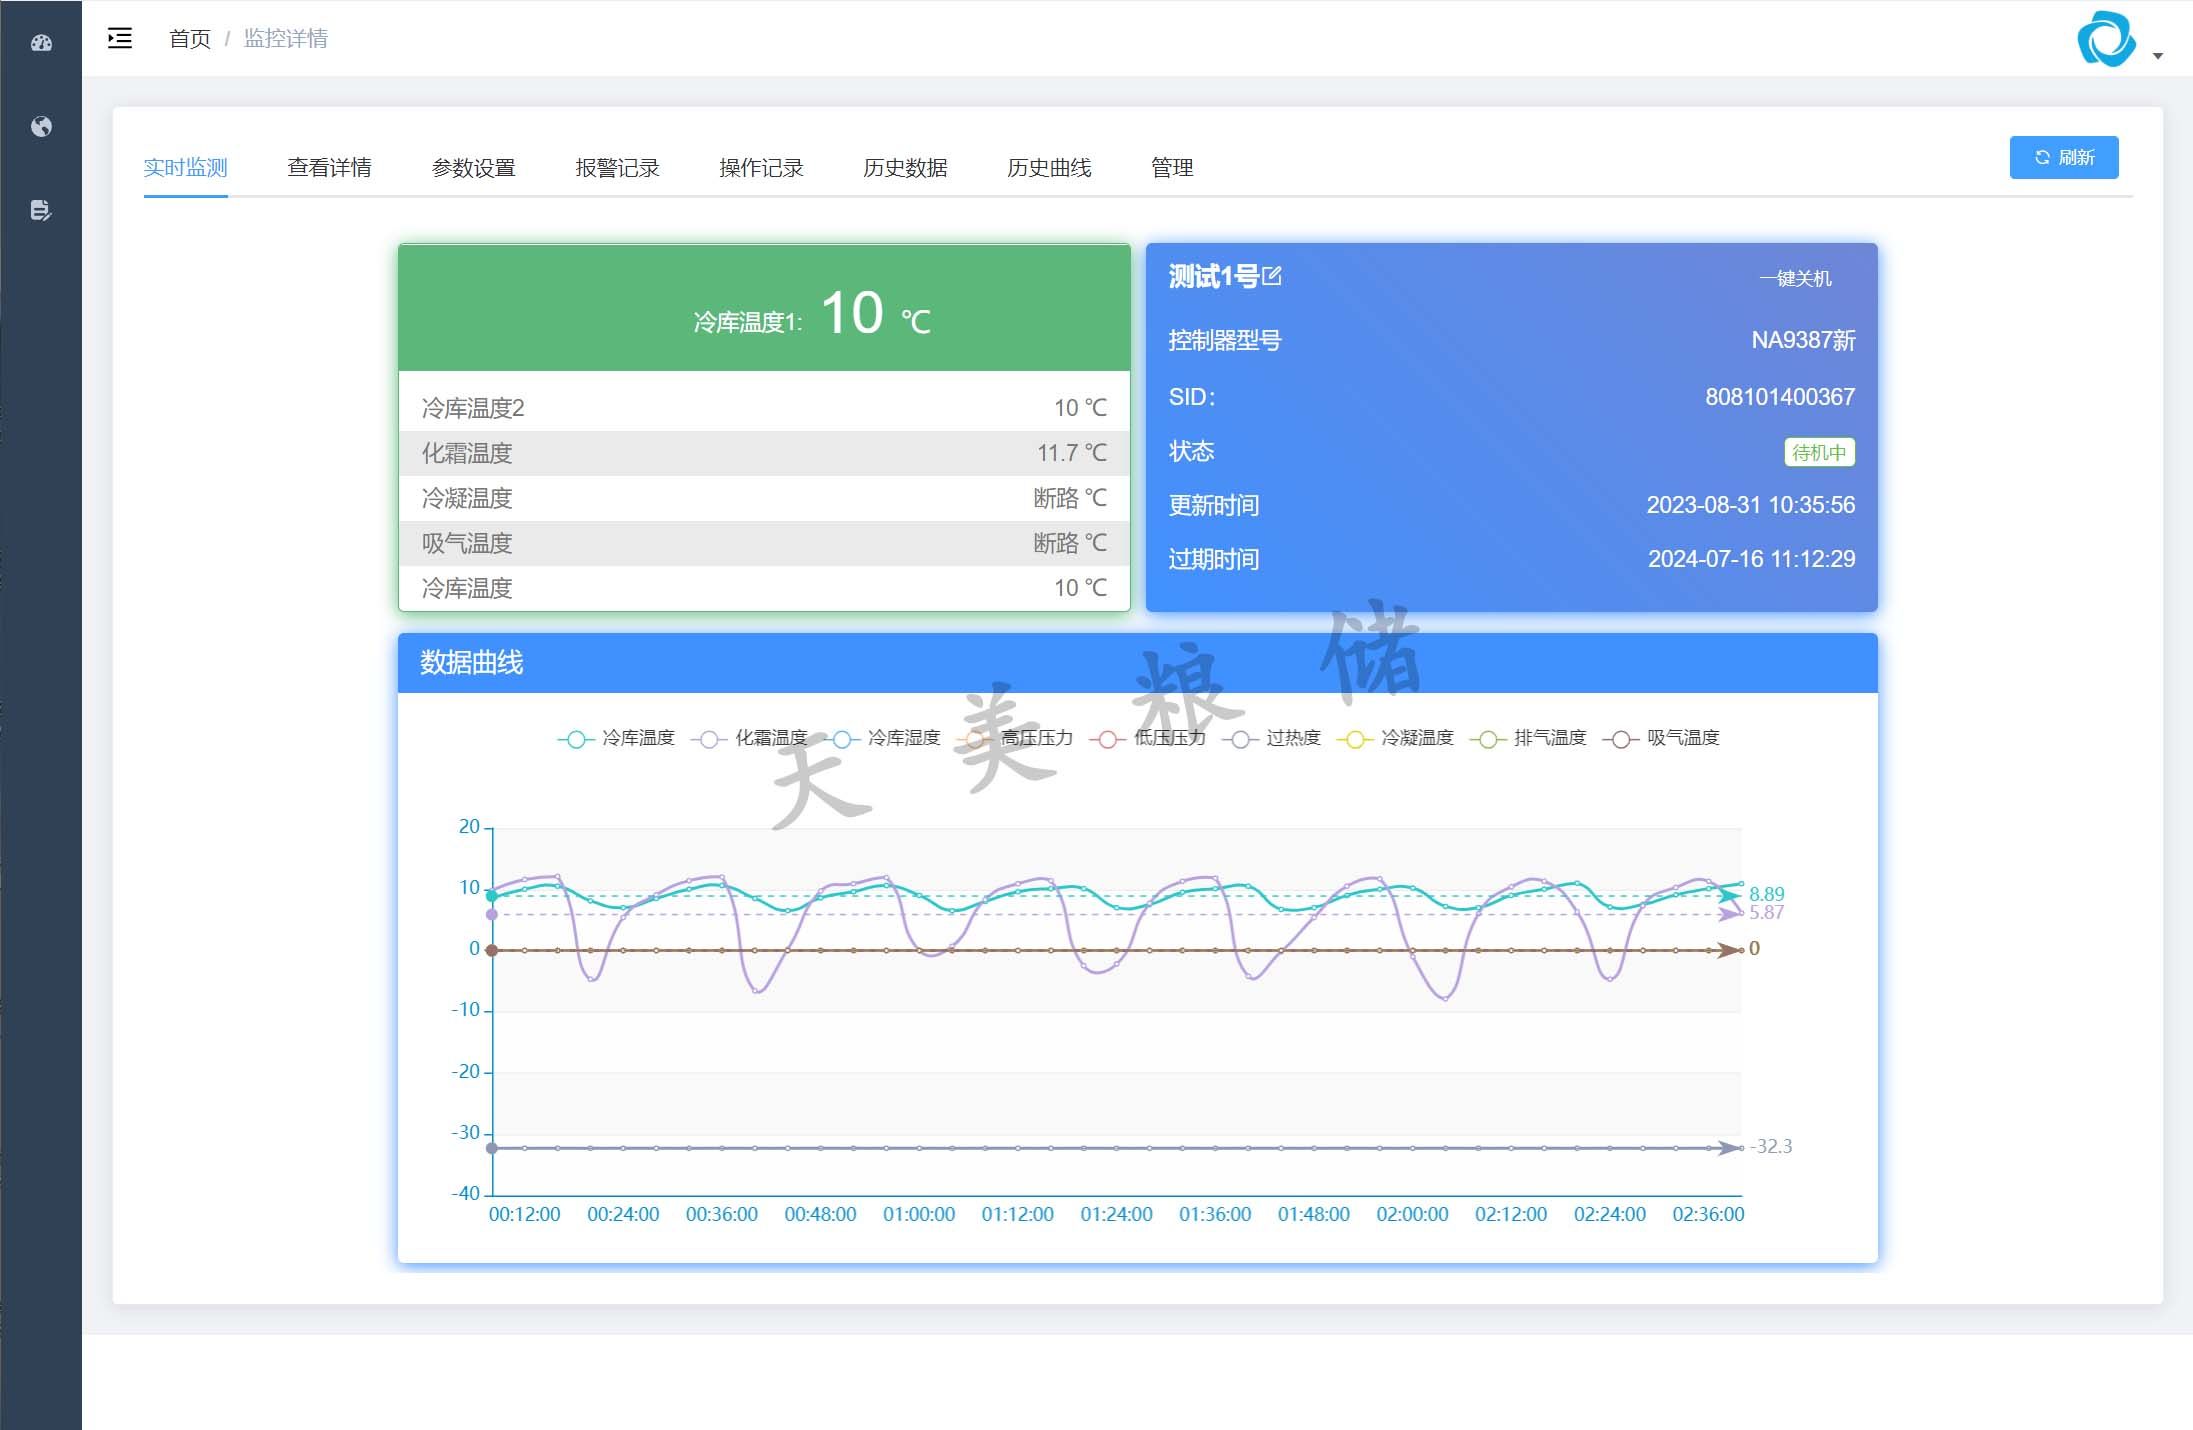Click the 化霜温度 11.7 ℃ row
Image resolution: width=2193 pixels, height=1430 pixels.
pyautogui.click(x=764, y=453)
